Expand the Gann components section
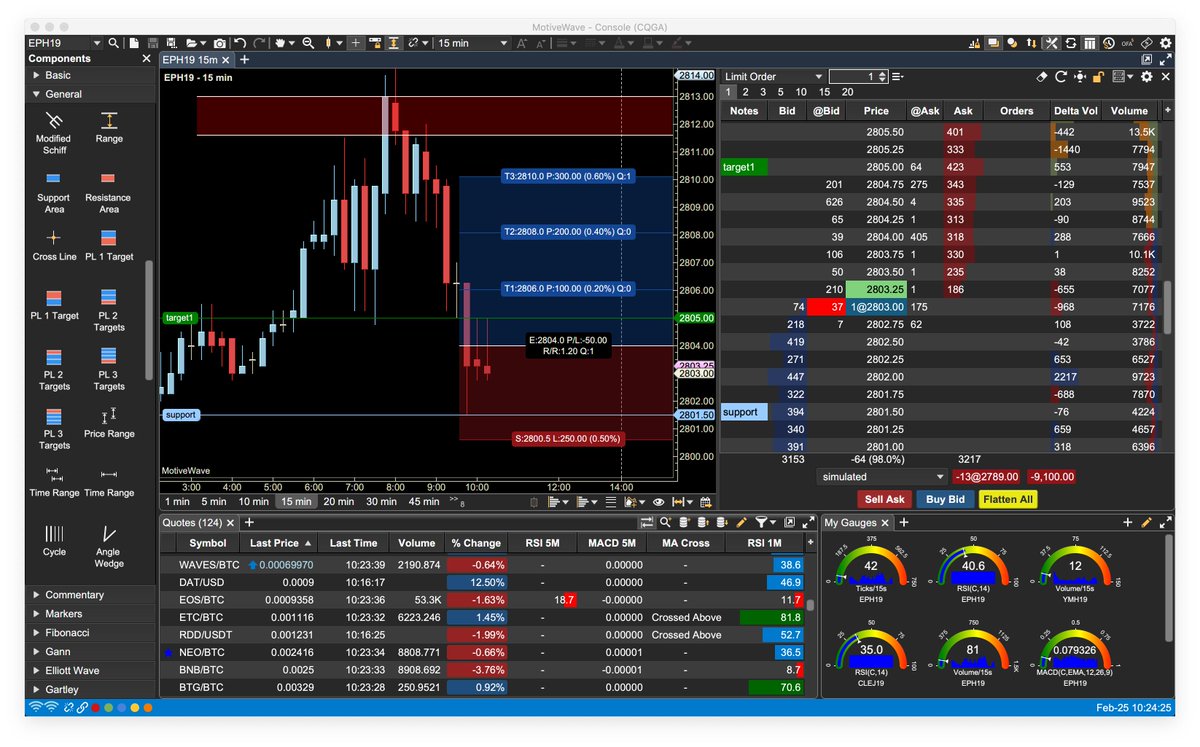This screenshot has height=747, width=1200. [90, 651]
